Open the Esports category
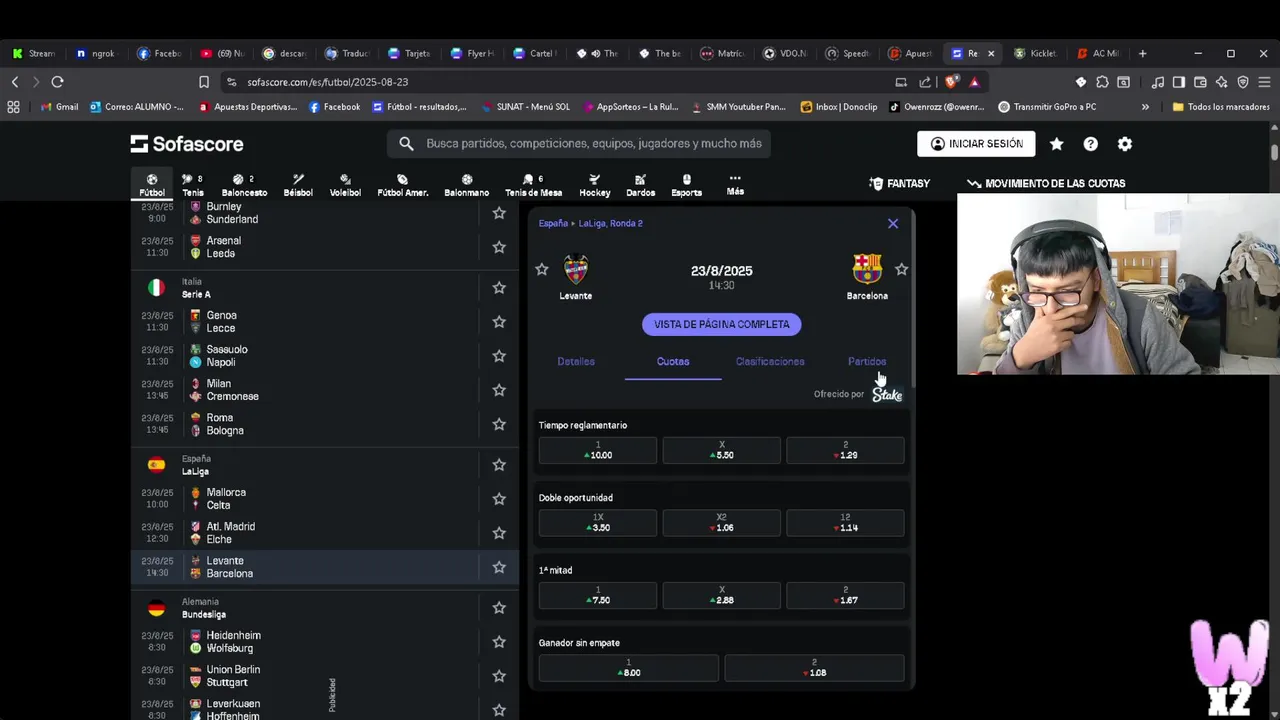This screenshot has width=1280, height=720. [686, 185]
